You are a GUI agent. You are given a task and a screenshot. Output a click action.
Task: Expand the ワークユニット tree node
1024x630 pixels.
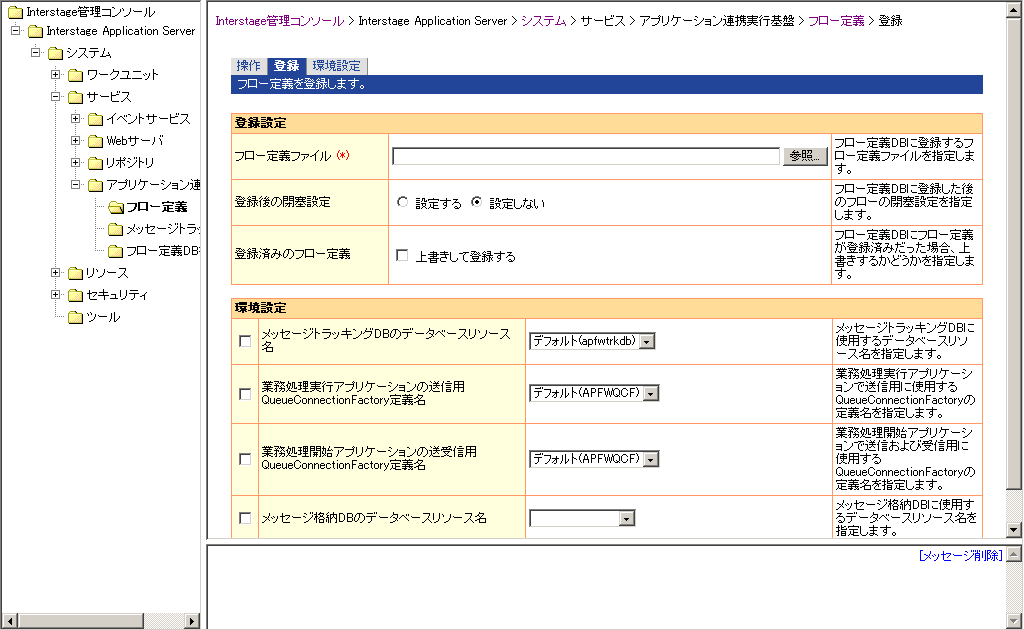(56, 74)
